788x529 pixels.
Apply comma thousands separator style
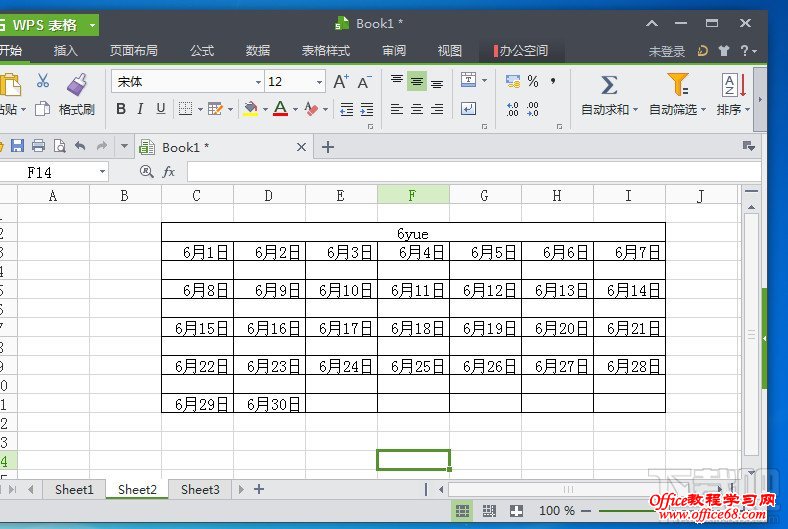[x=553, y=80]
